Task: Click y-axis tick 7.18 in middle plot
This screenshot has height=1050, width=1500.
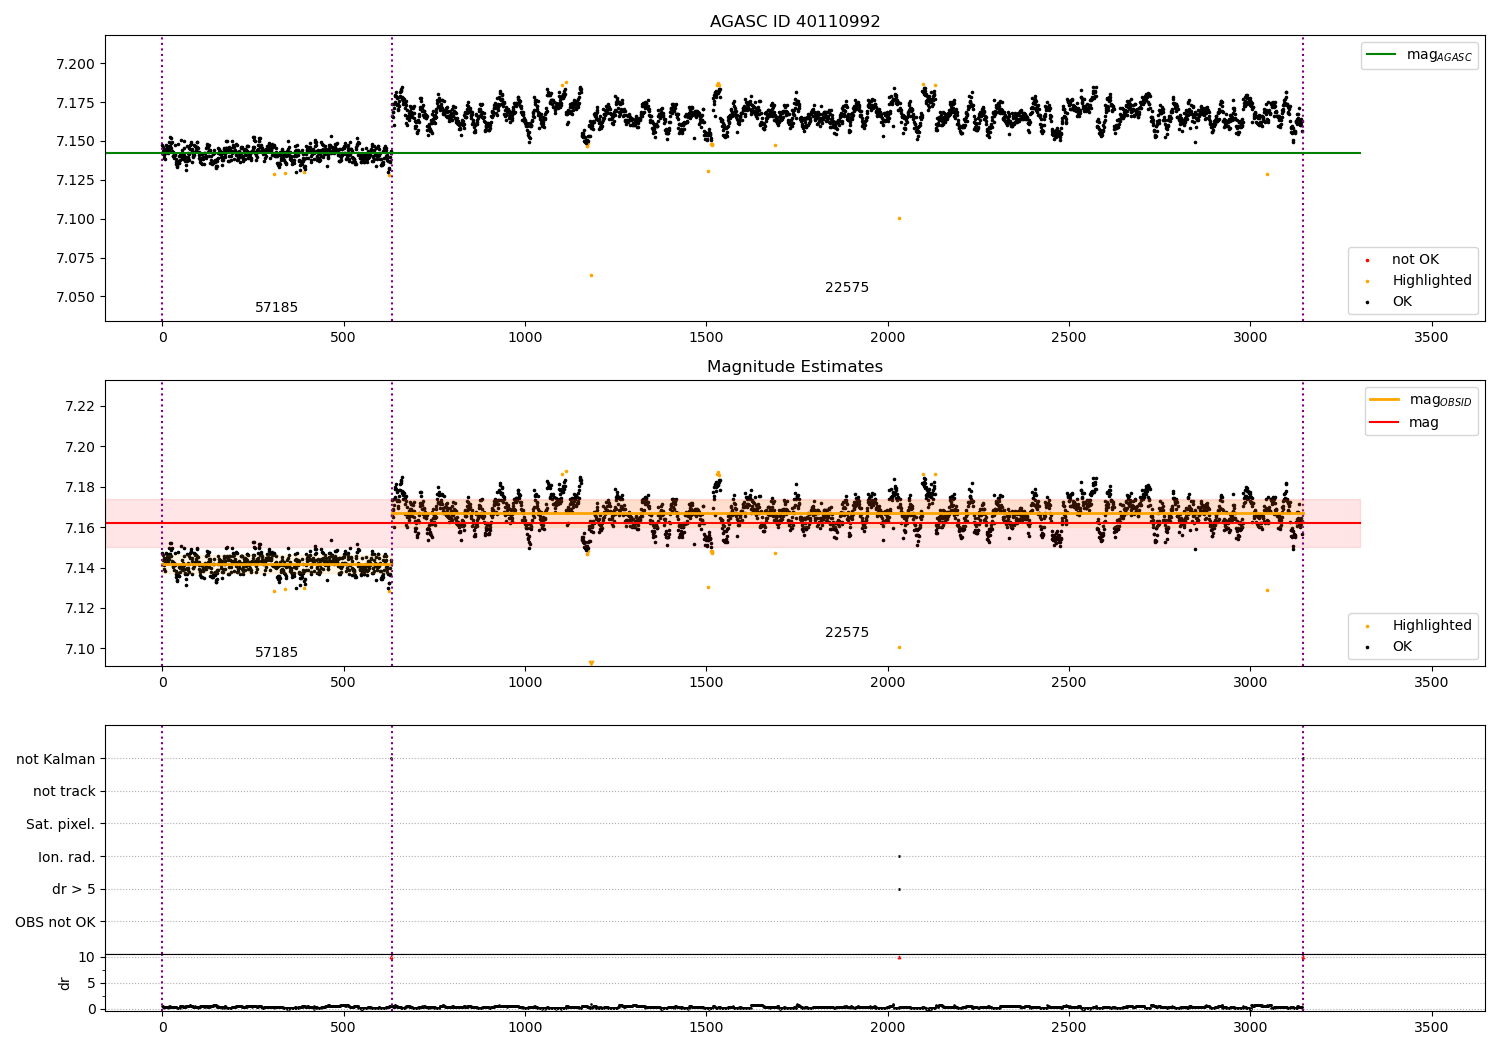Action: click(78, 487)
